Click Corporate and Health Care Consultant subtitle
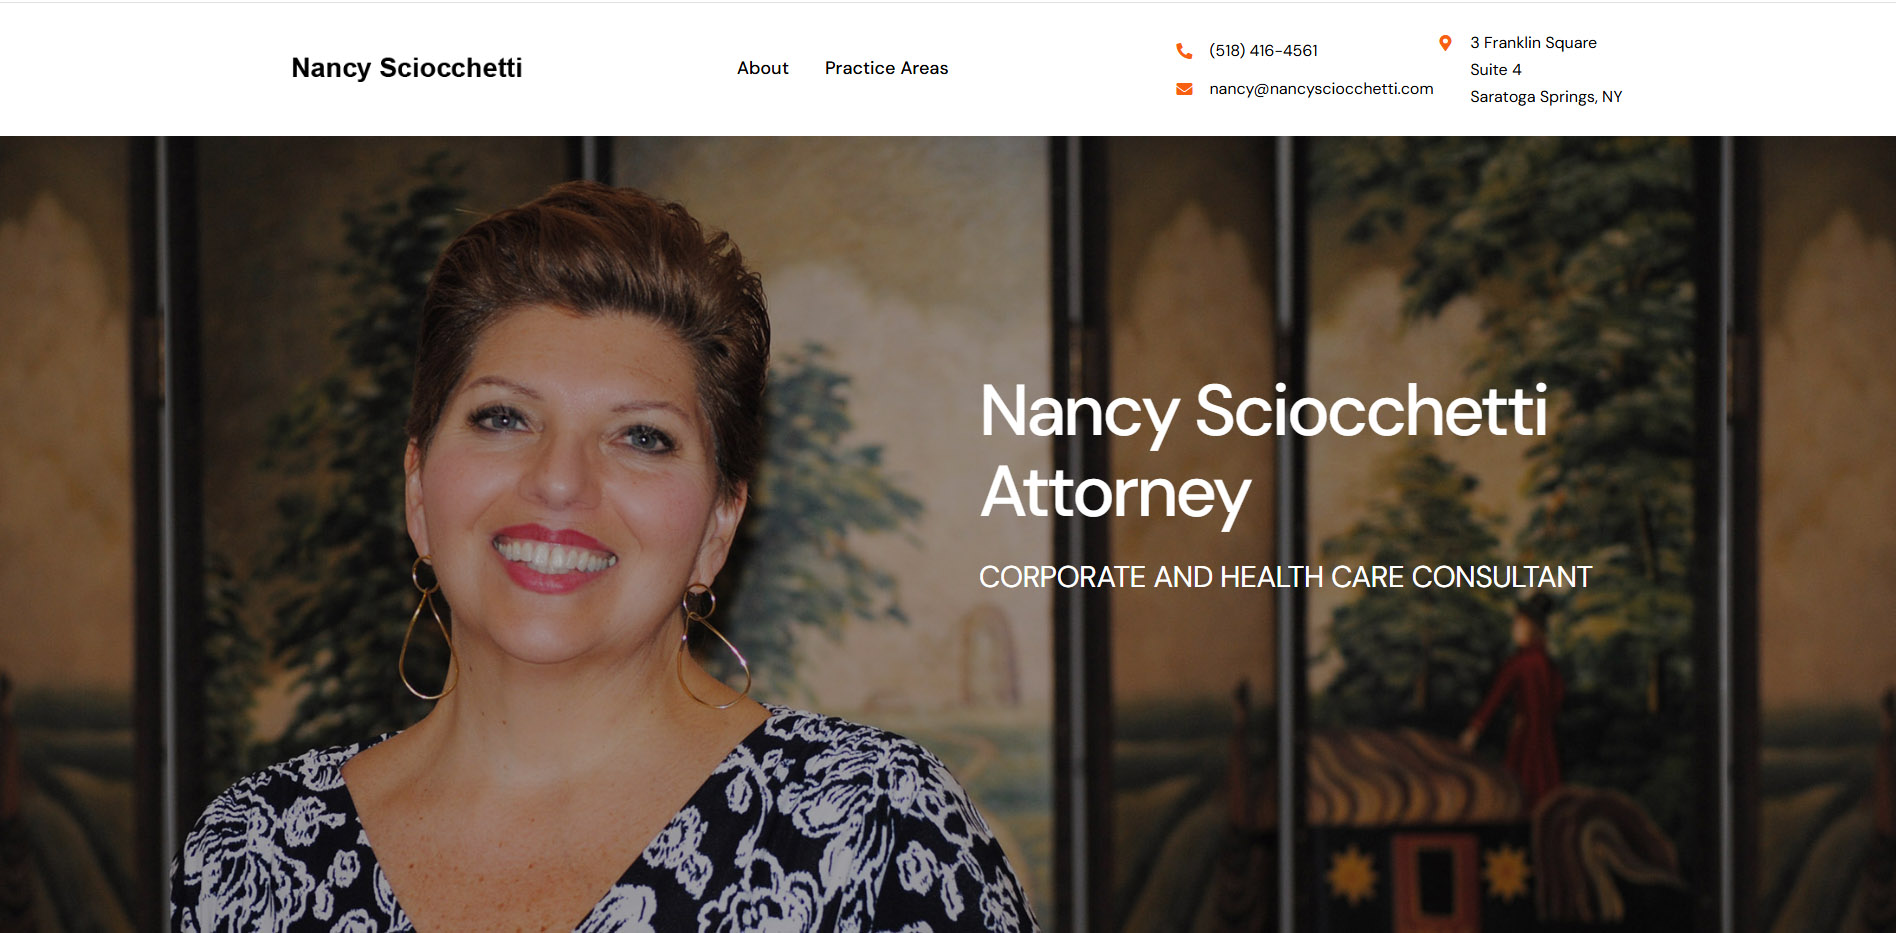1896x933 pixels. pyautogui.click(x=1285, y=577)
